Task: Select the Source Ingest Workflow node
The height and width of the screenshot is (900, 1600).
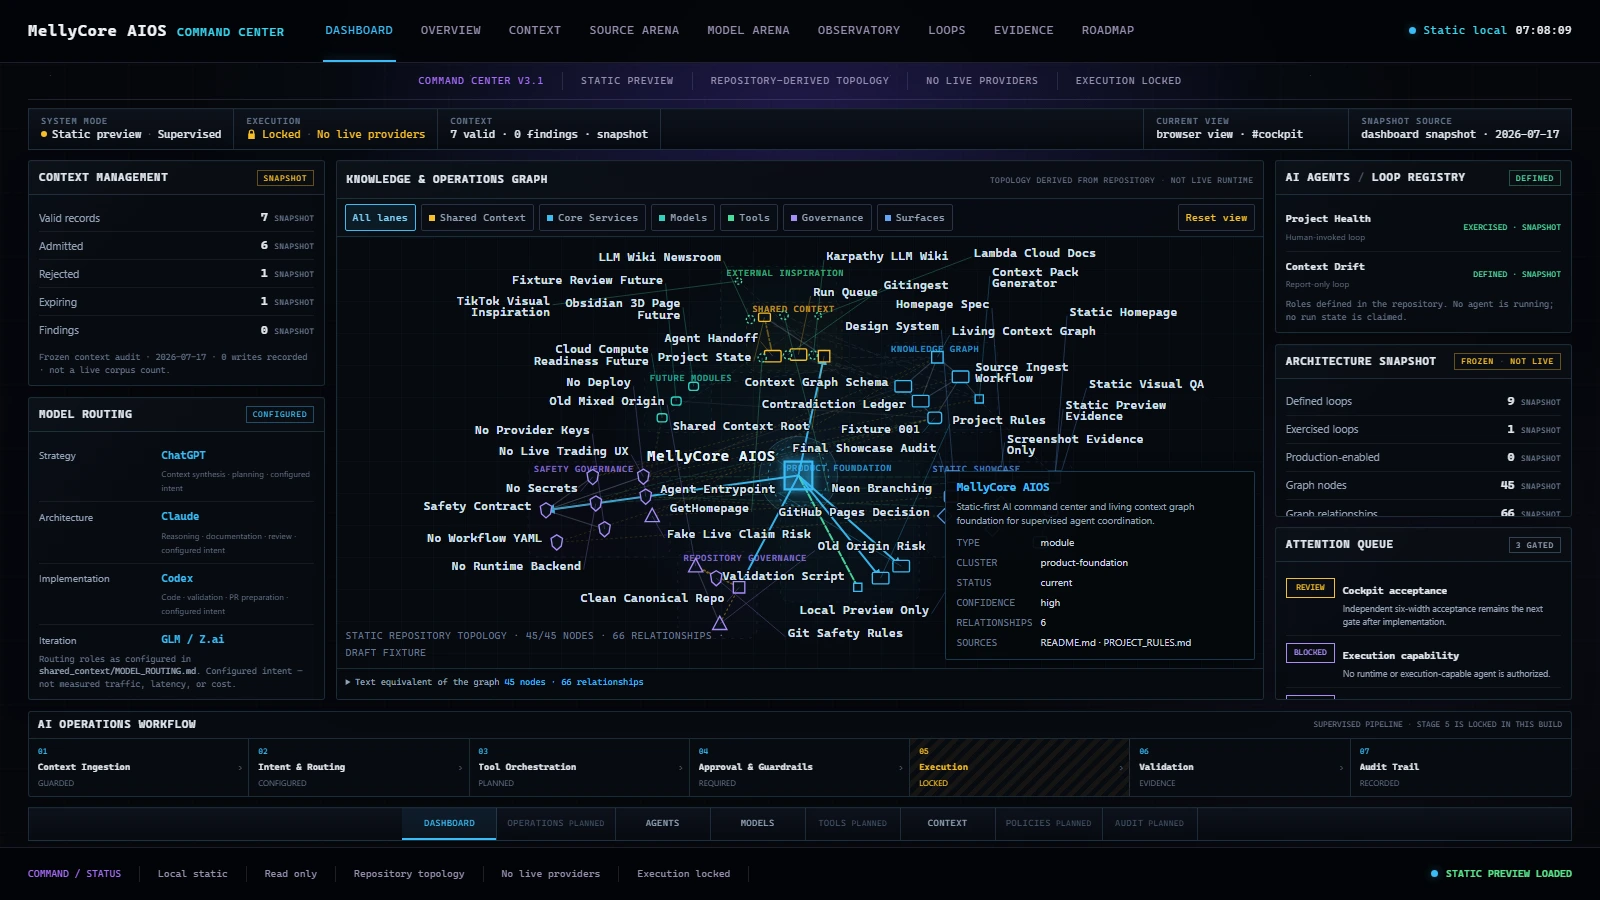Action: point(960,376)
